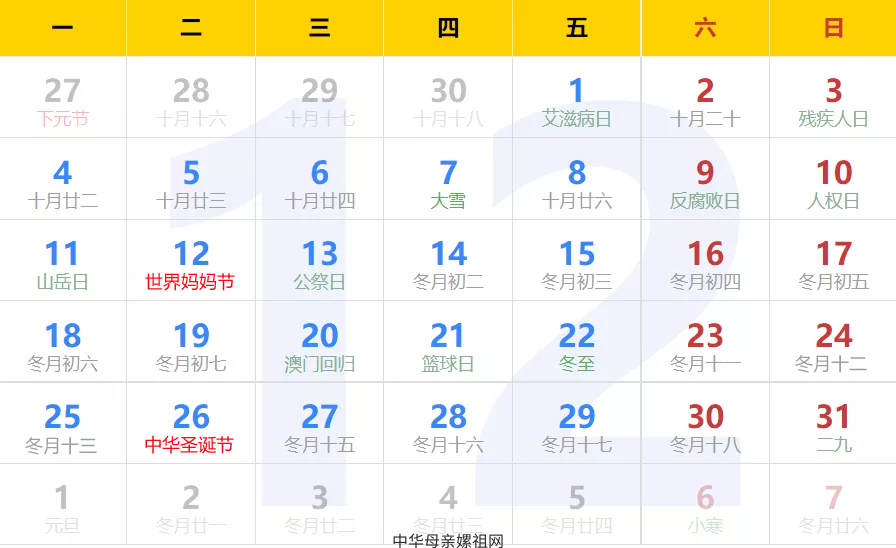Click the Monday header 一
The image size is (896, 548).
(63, 27)
